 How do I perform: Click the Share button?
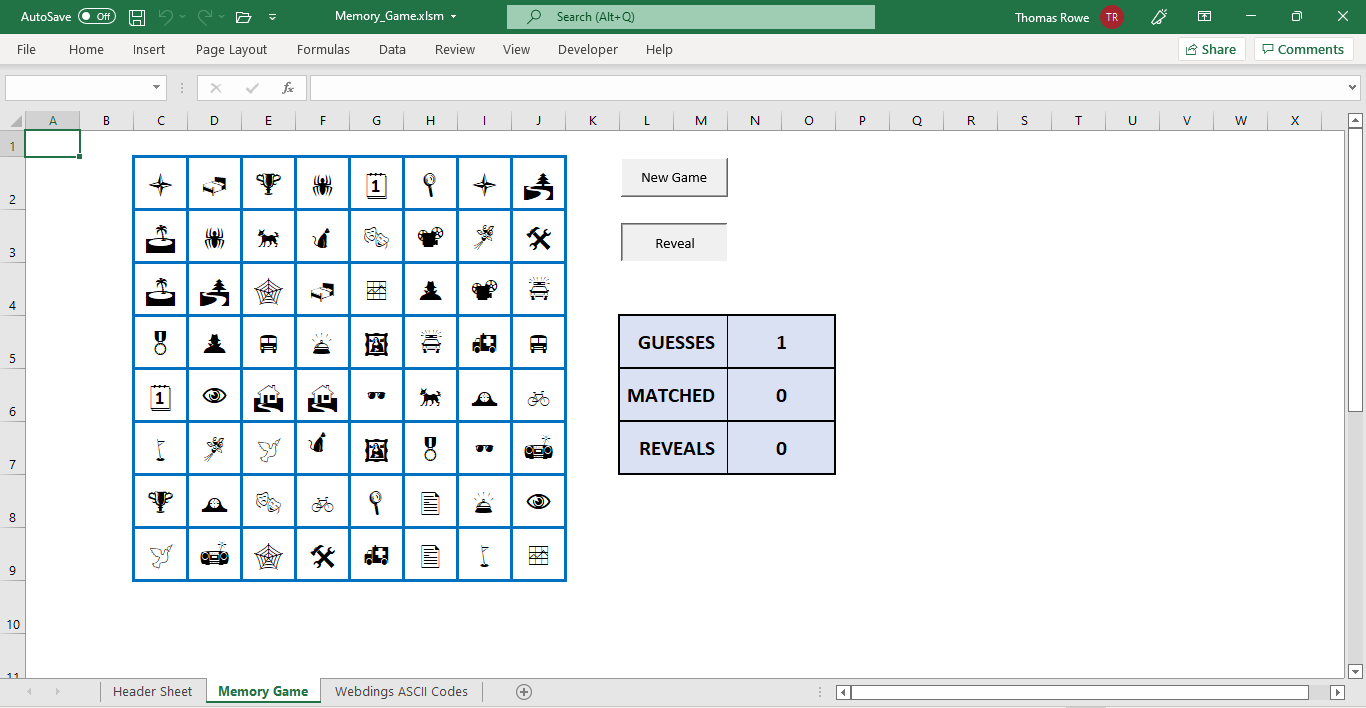coord(1212,49)
